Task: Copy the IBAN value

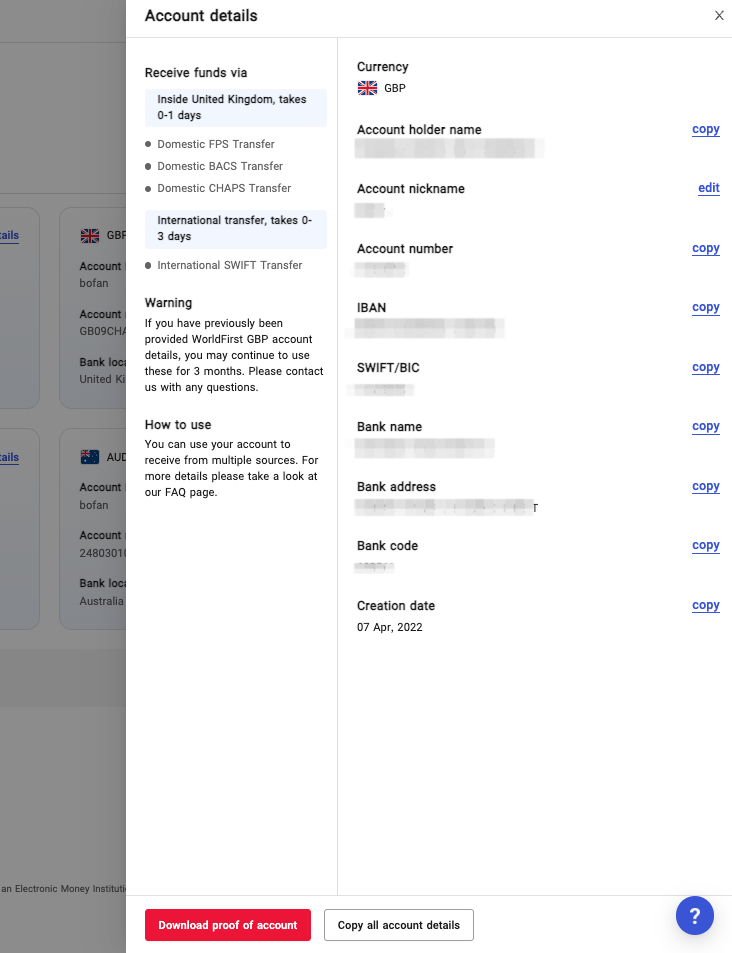Action: (x=705, y=307)
